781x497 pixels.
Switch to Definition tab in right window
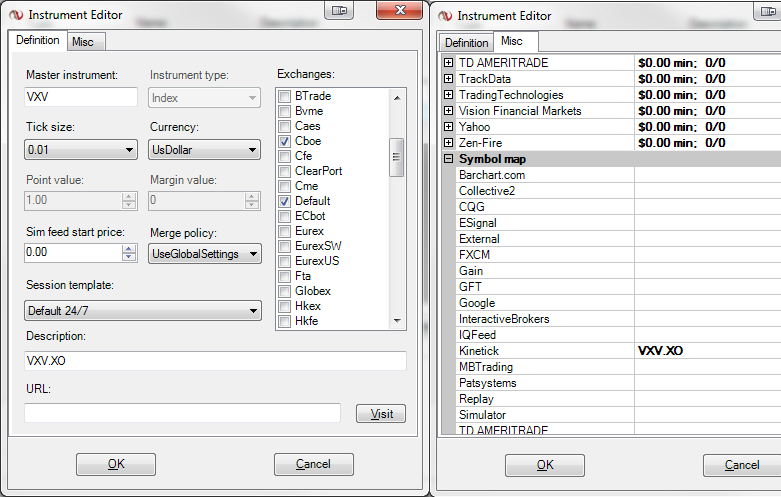tap(466, 43)
